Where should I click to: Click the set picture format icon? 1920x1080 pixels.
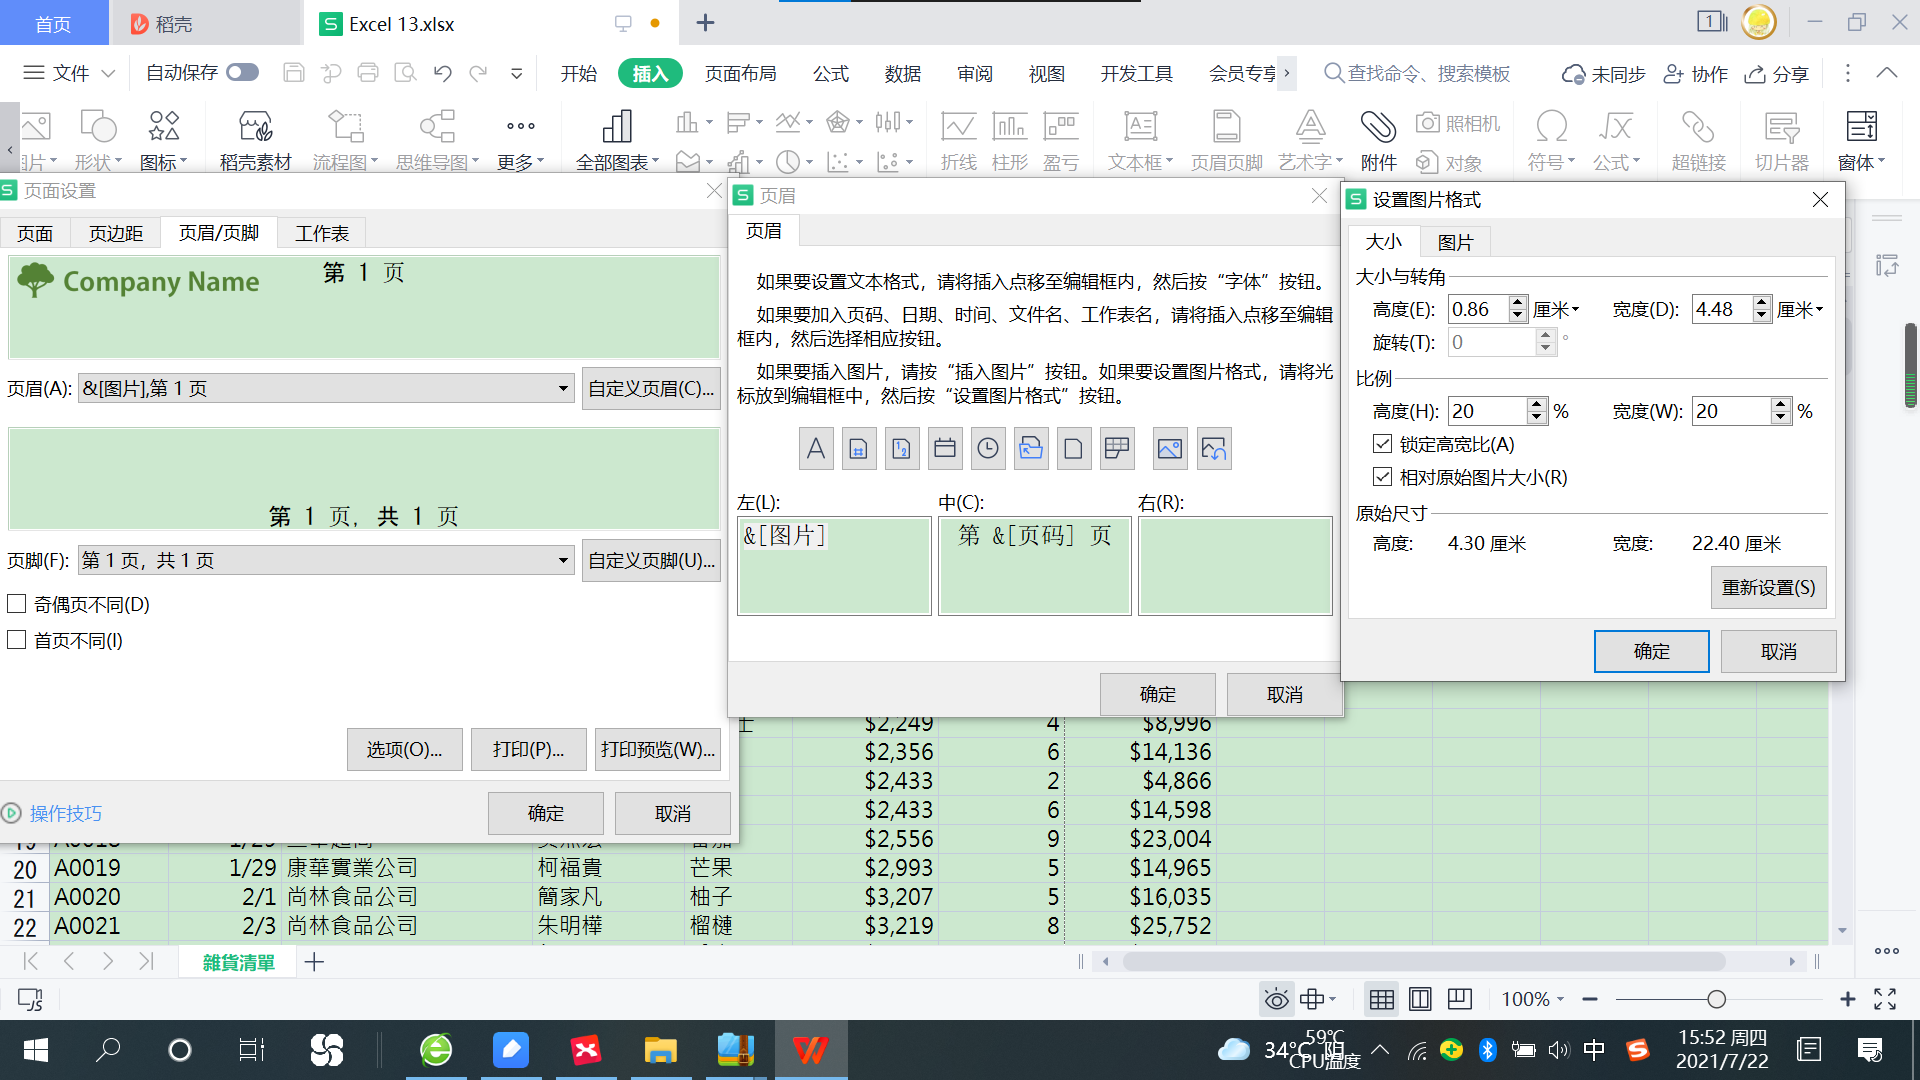point(1213,449)
